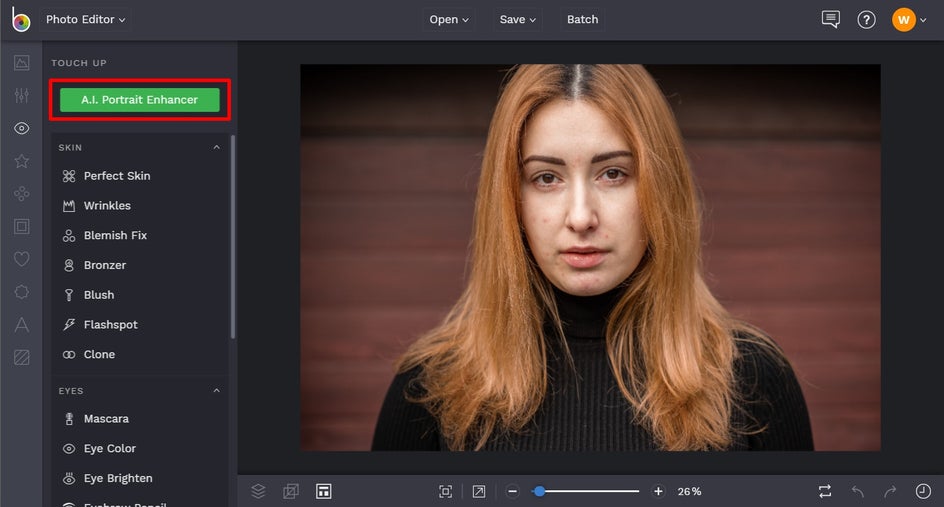Open the Layers stack icon
This screenshot has width=944, height=507.
pos(258,491)
